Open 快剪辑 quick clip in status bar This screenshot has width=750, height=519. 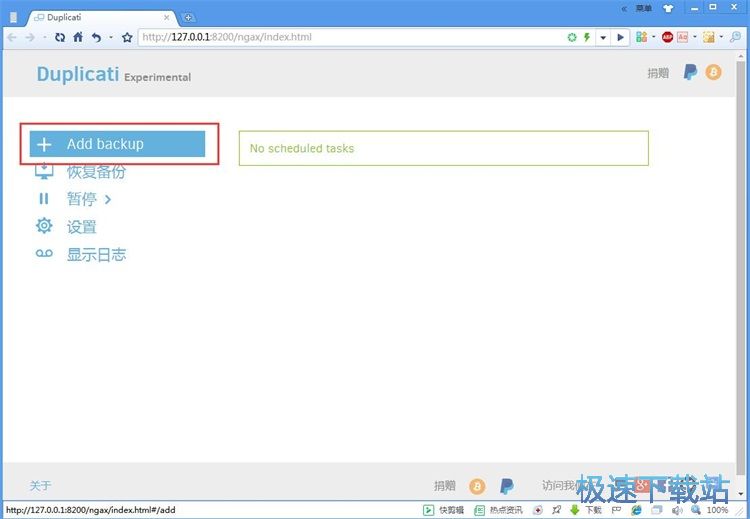(444, 510)
